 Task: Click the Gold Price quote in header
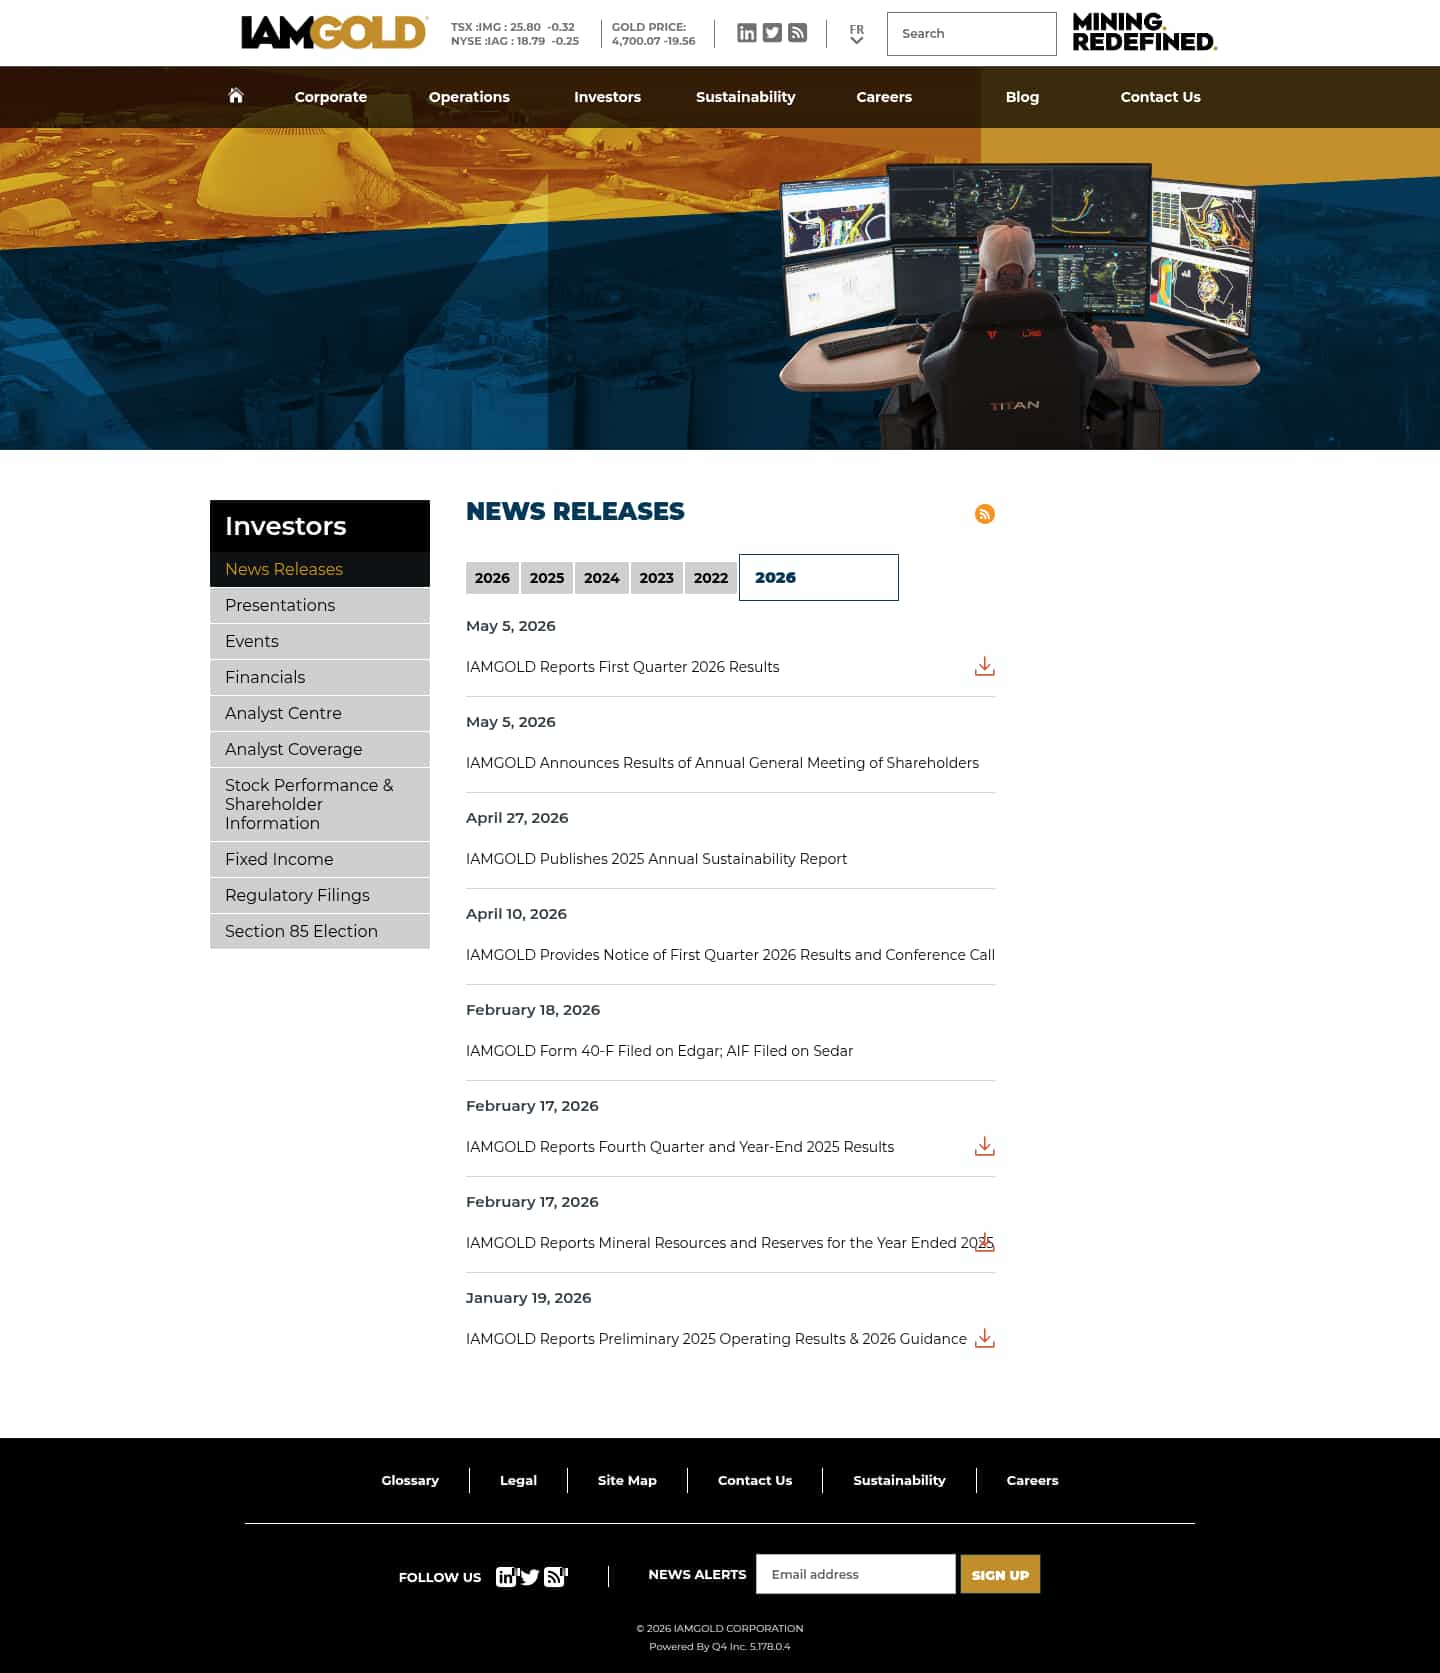click(654, 34)
